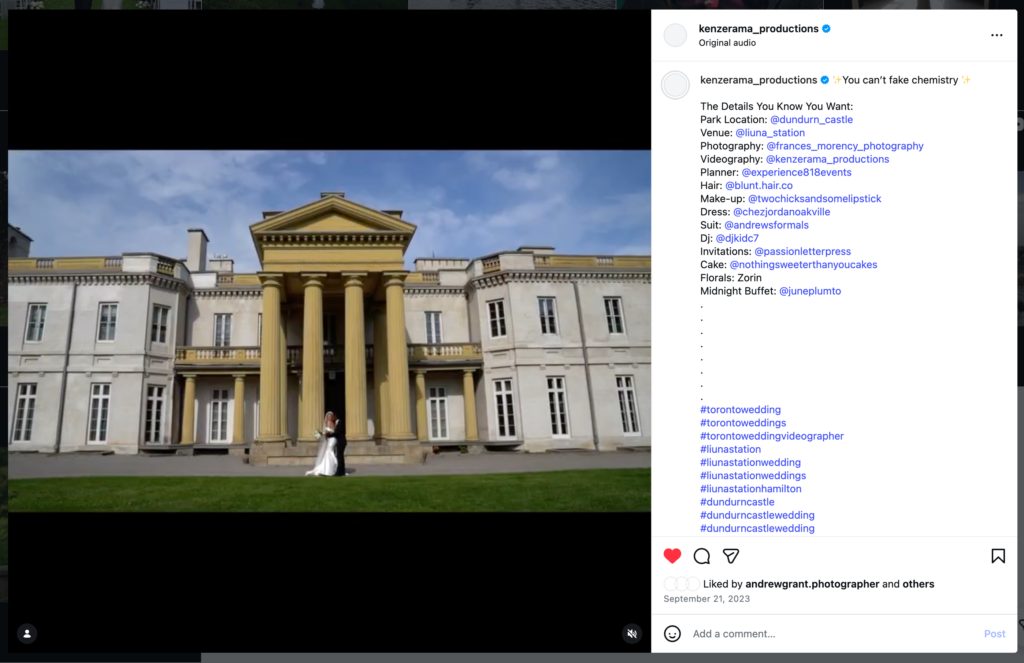The height and width of the screenshot is (663, 1024).
Task: Open kenzerama_productions profile picture in header
Action: 676,35
